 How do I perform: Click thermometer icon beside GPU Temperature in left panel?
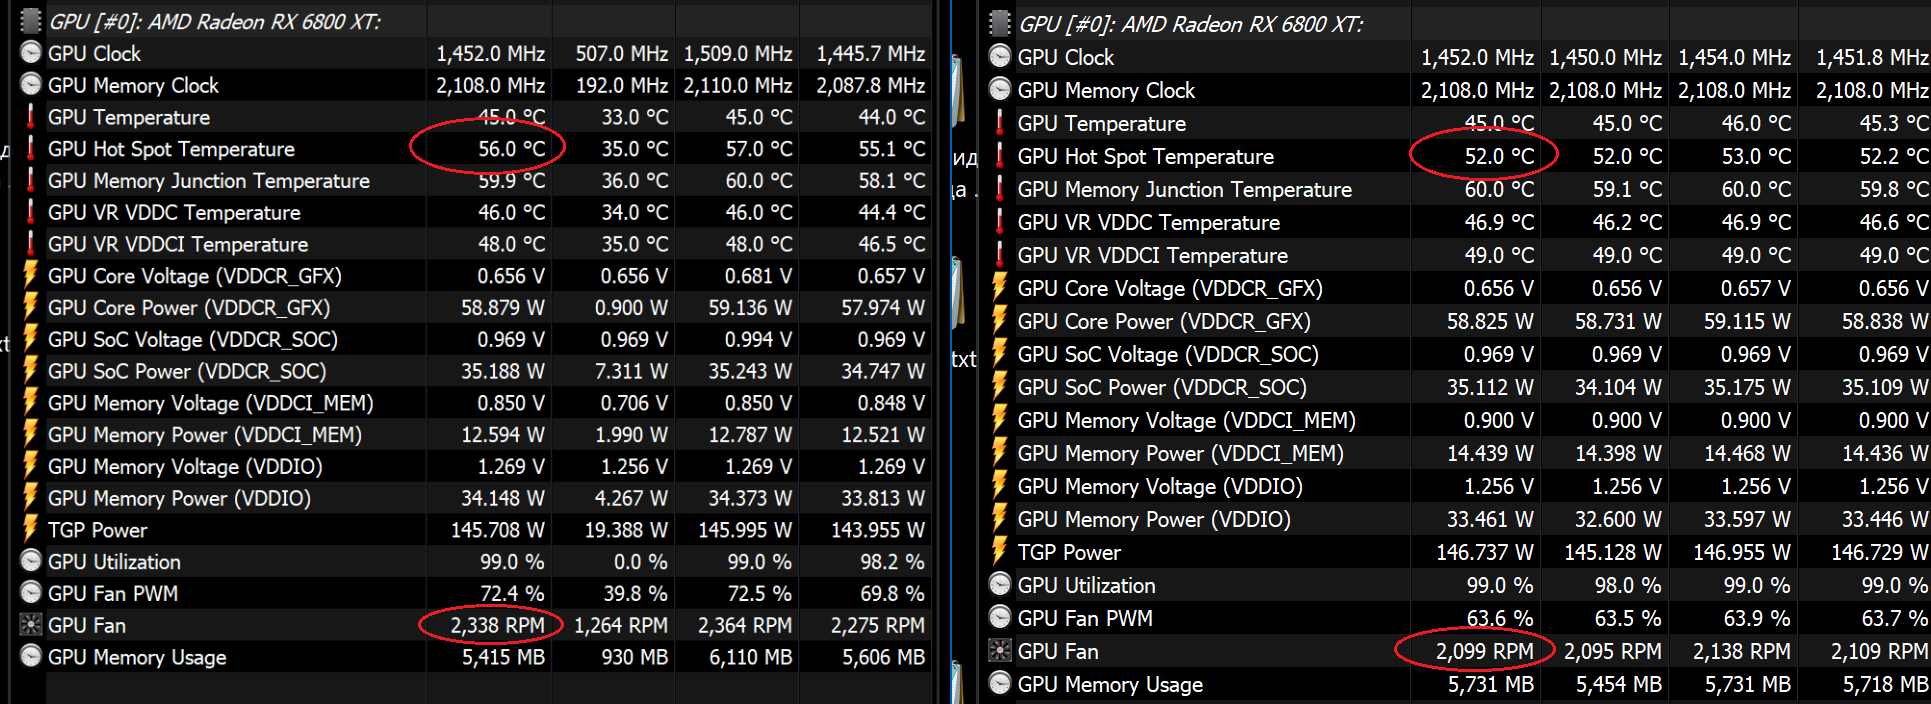(31, 117)
